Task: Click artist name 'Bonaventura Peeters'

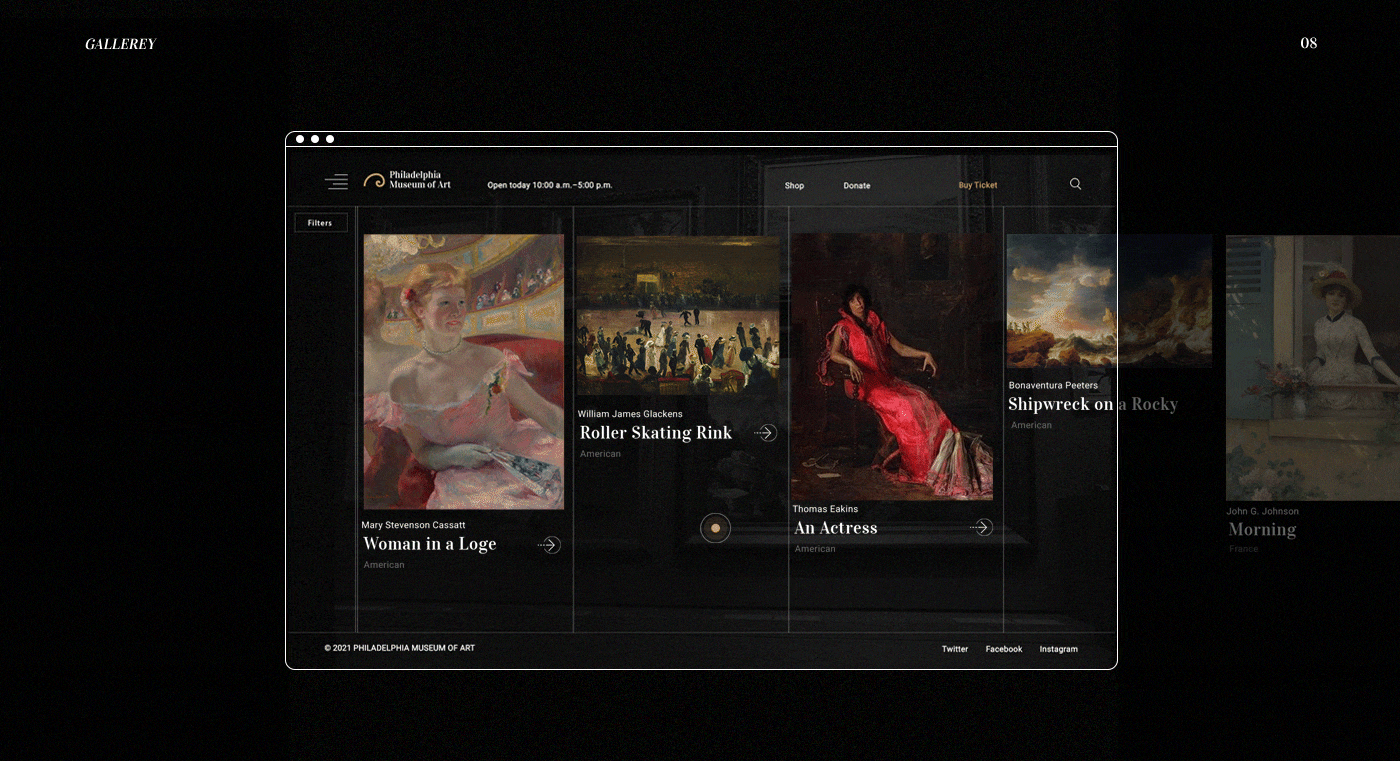Action: click(1053, 385)
